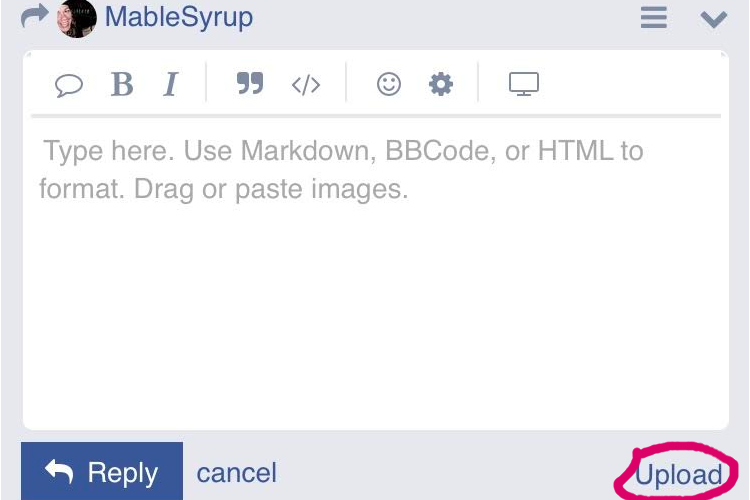Click the curved arrow inside Reply button
The width and height of the screenshot is (750, 500).
[x=59, y=471]
